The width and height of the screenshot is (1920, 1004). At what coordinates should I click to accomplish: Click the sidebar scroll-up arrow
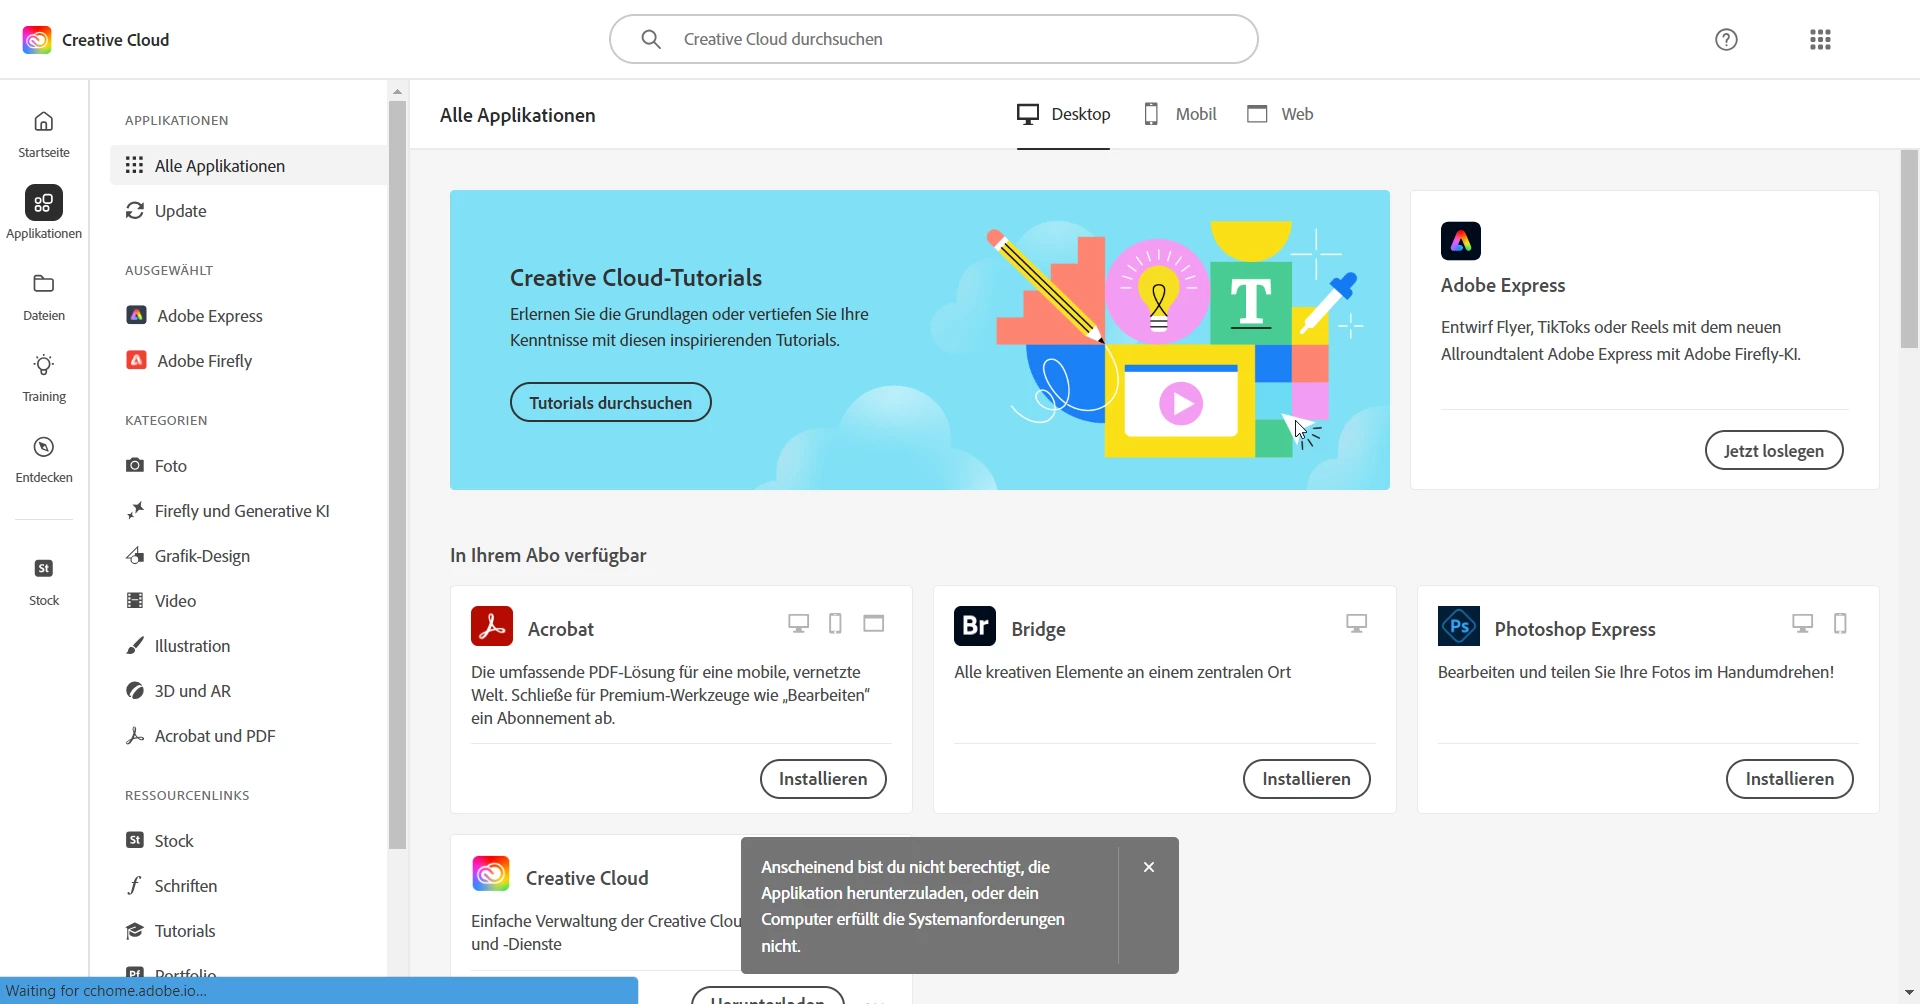[x=398, y=91]
